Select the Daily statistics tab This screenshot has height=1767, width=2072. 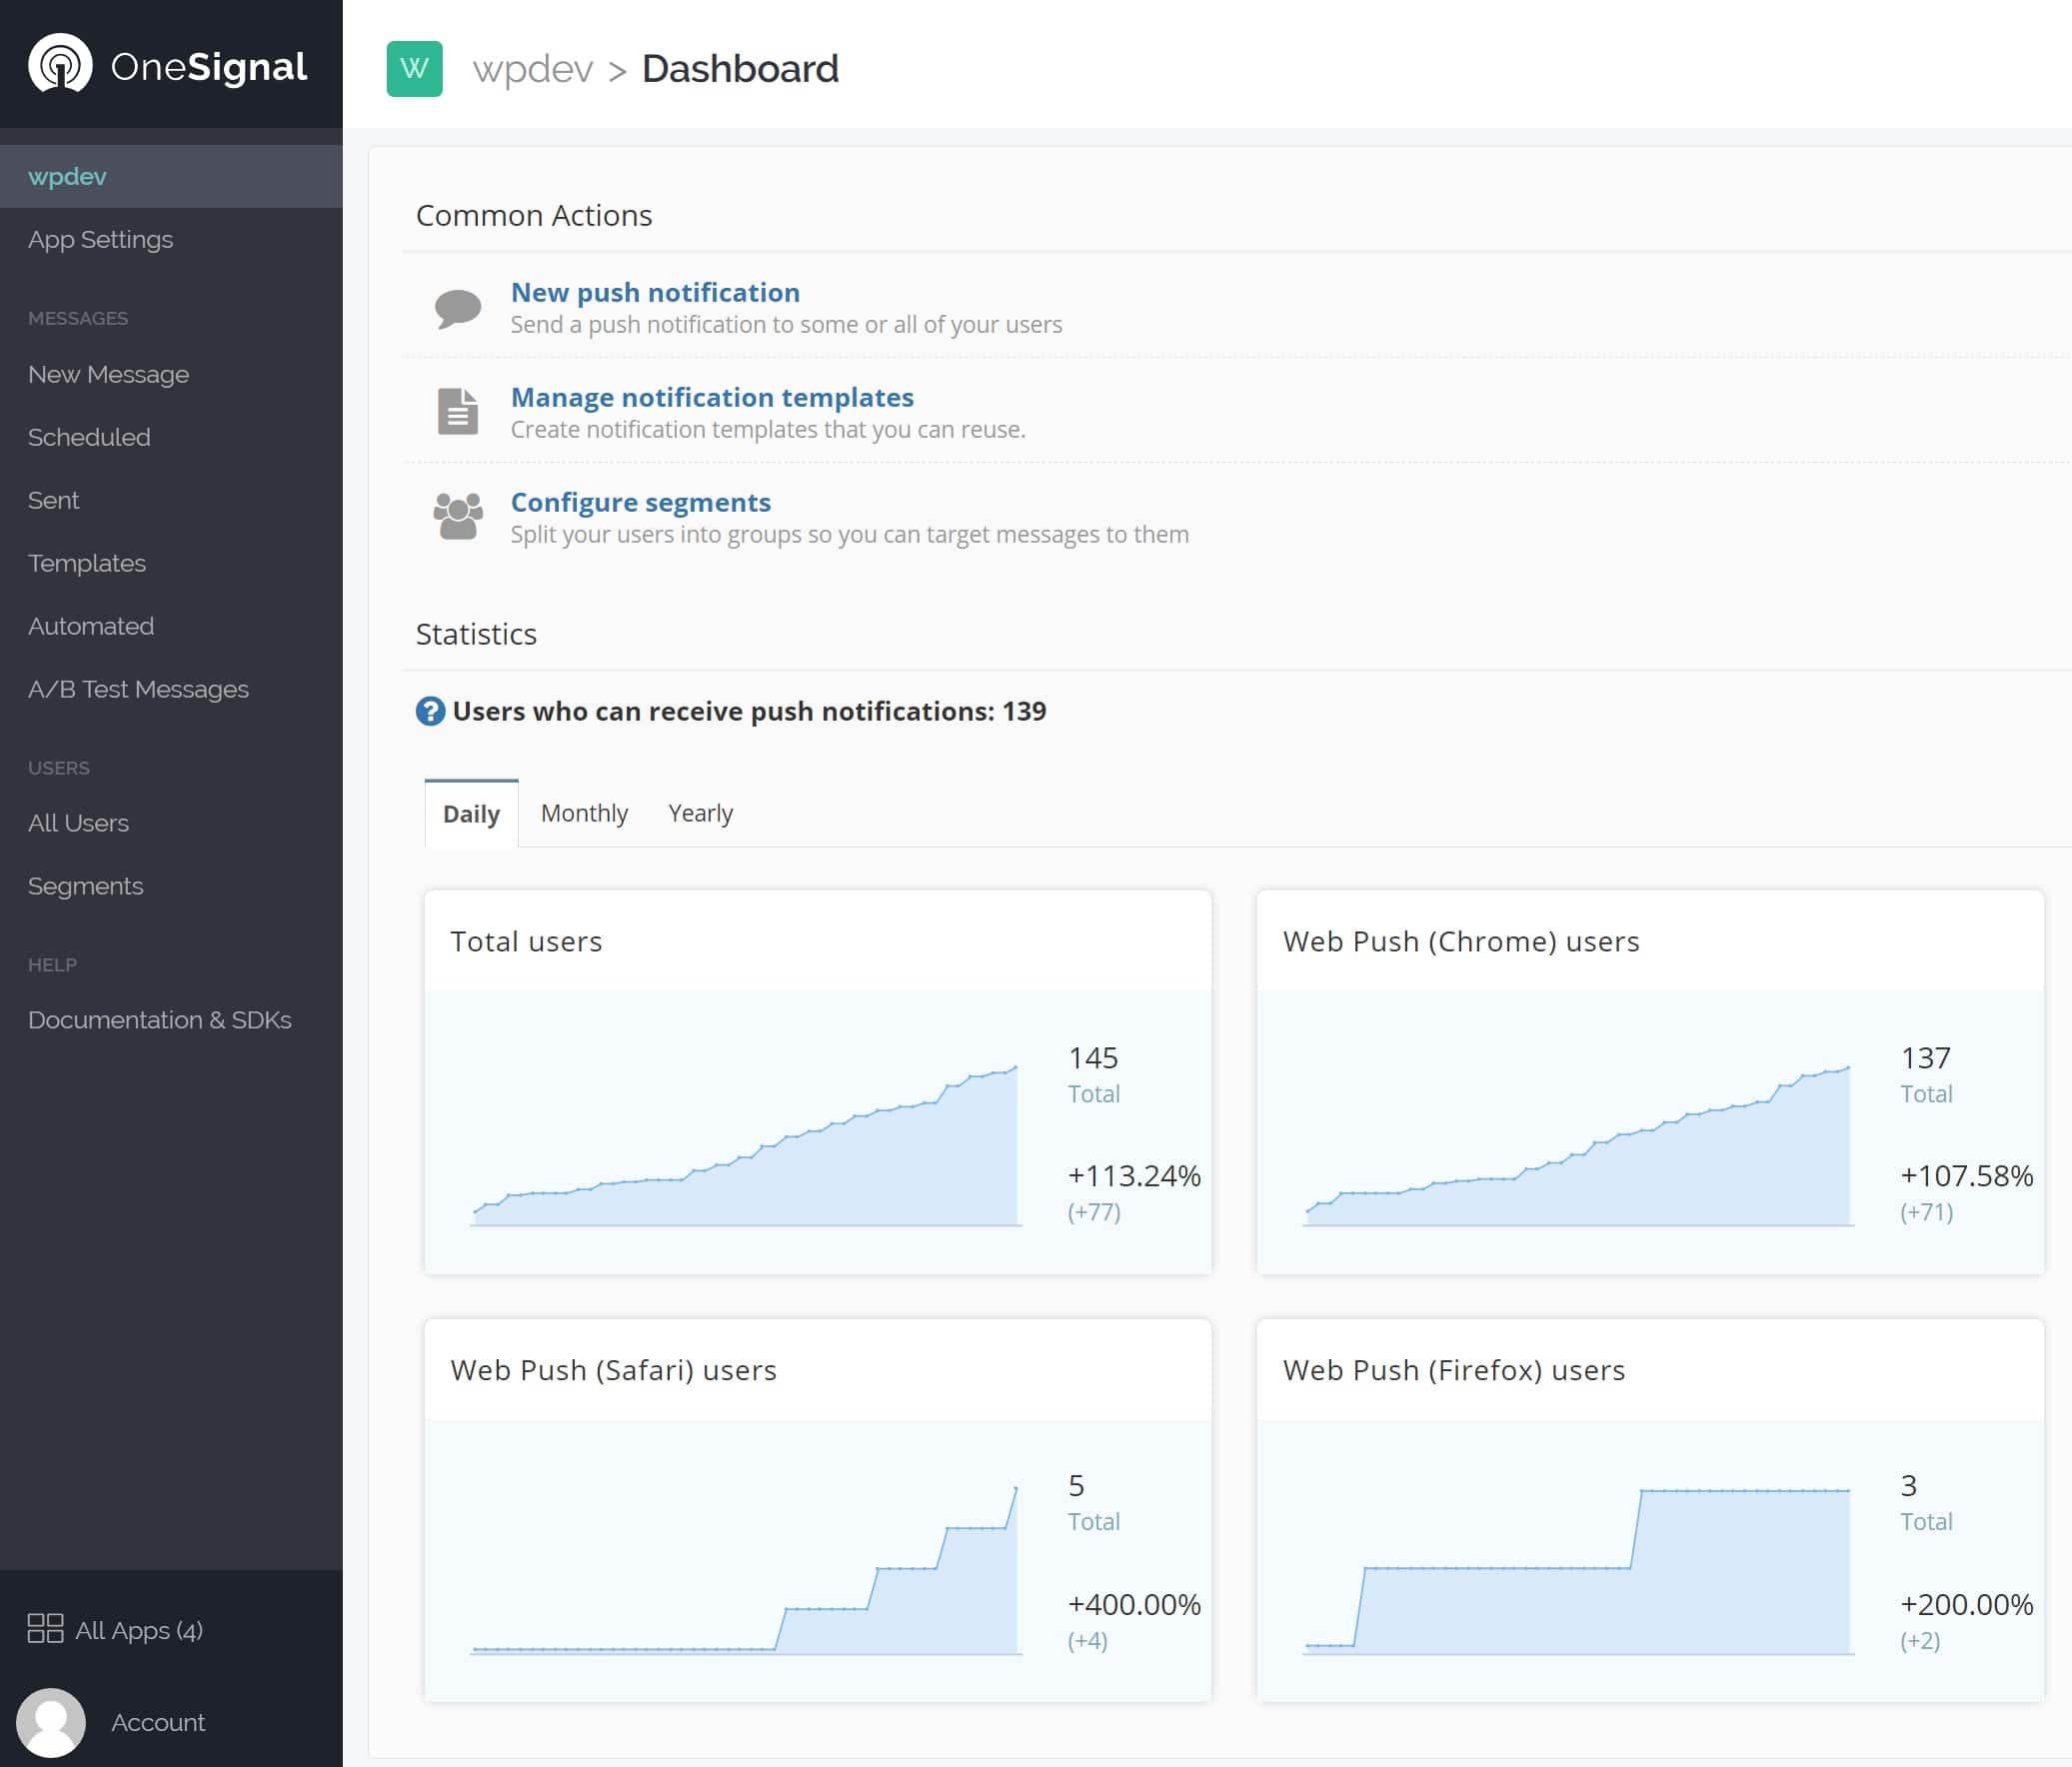coord(470,812)
